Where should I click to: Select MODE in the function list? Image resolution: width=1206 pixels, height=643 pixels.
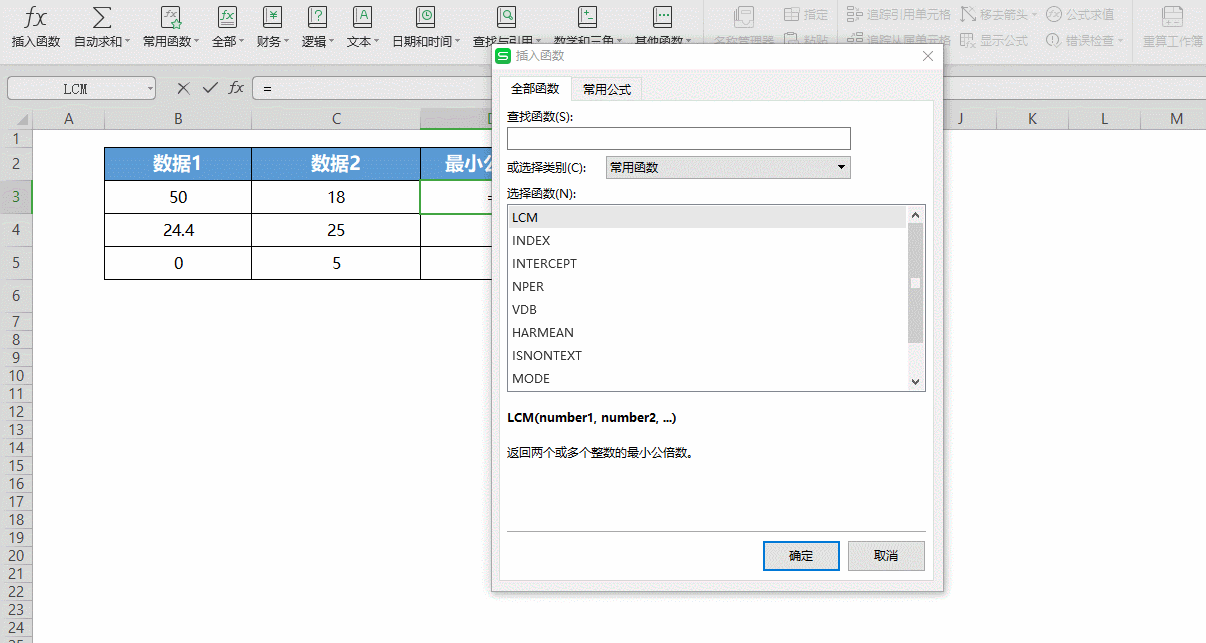tap(706, 378)
